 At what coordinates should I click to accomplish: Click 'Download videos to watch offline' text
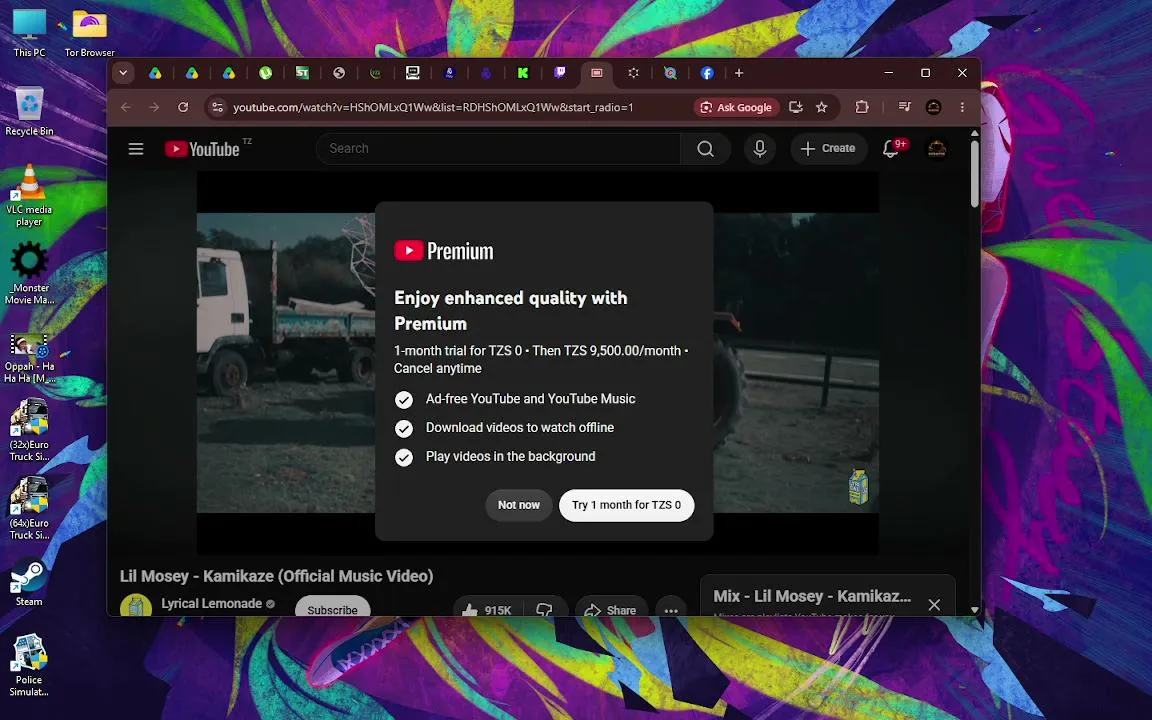[519, 428]
